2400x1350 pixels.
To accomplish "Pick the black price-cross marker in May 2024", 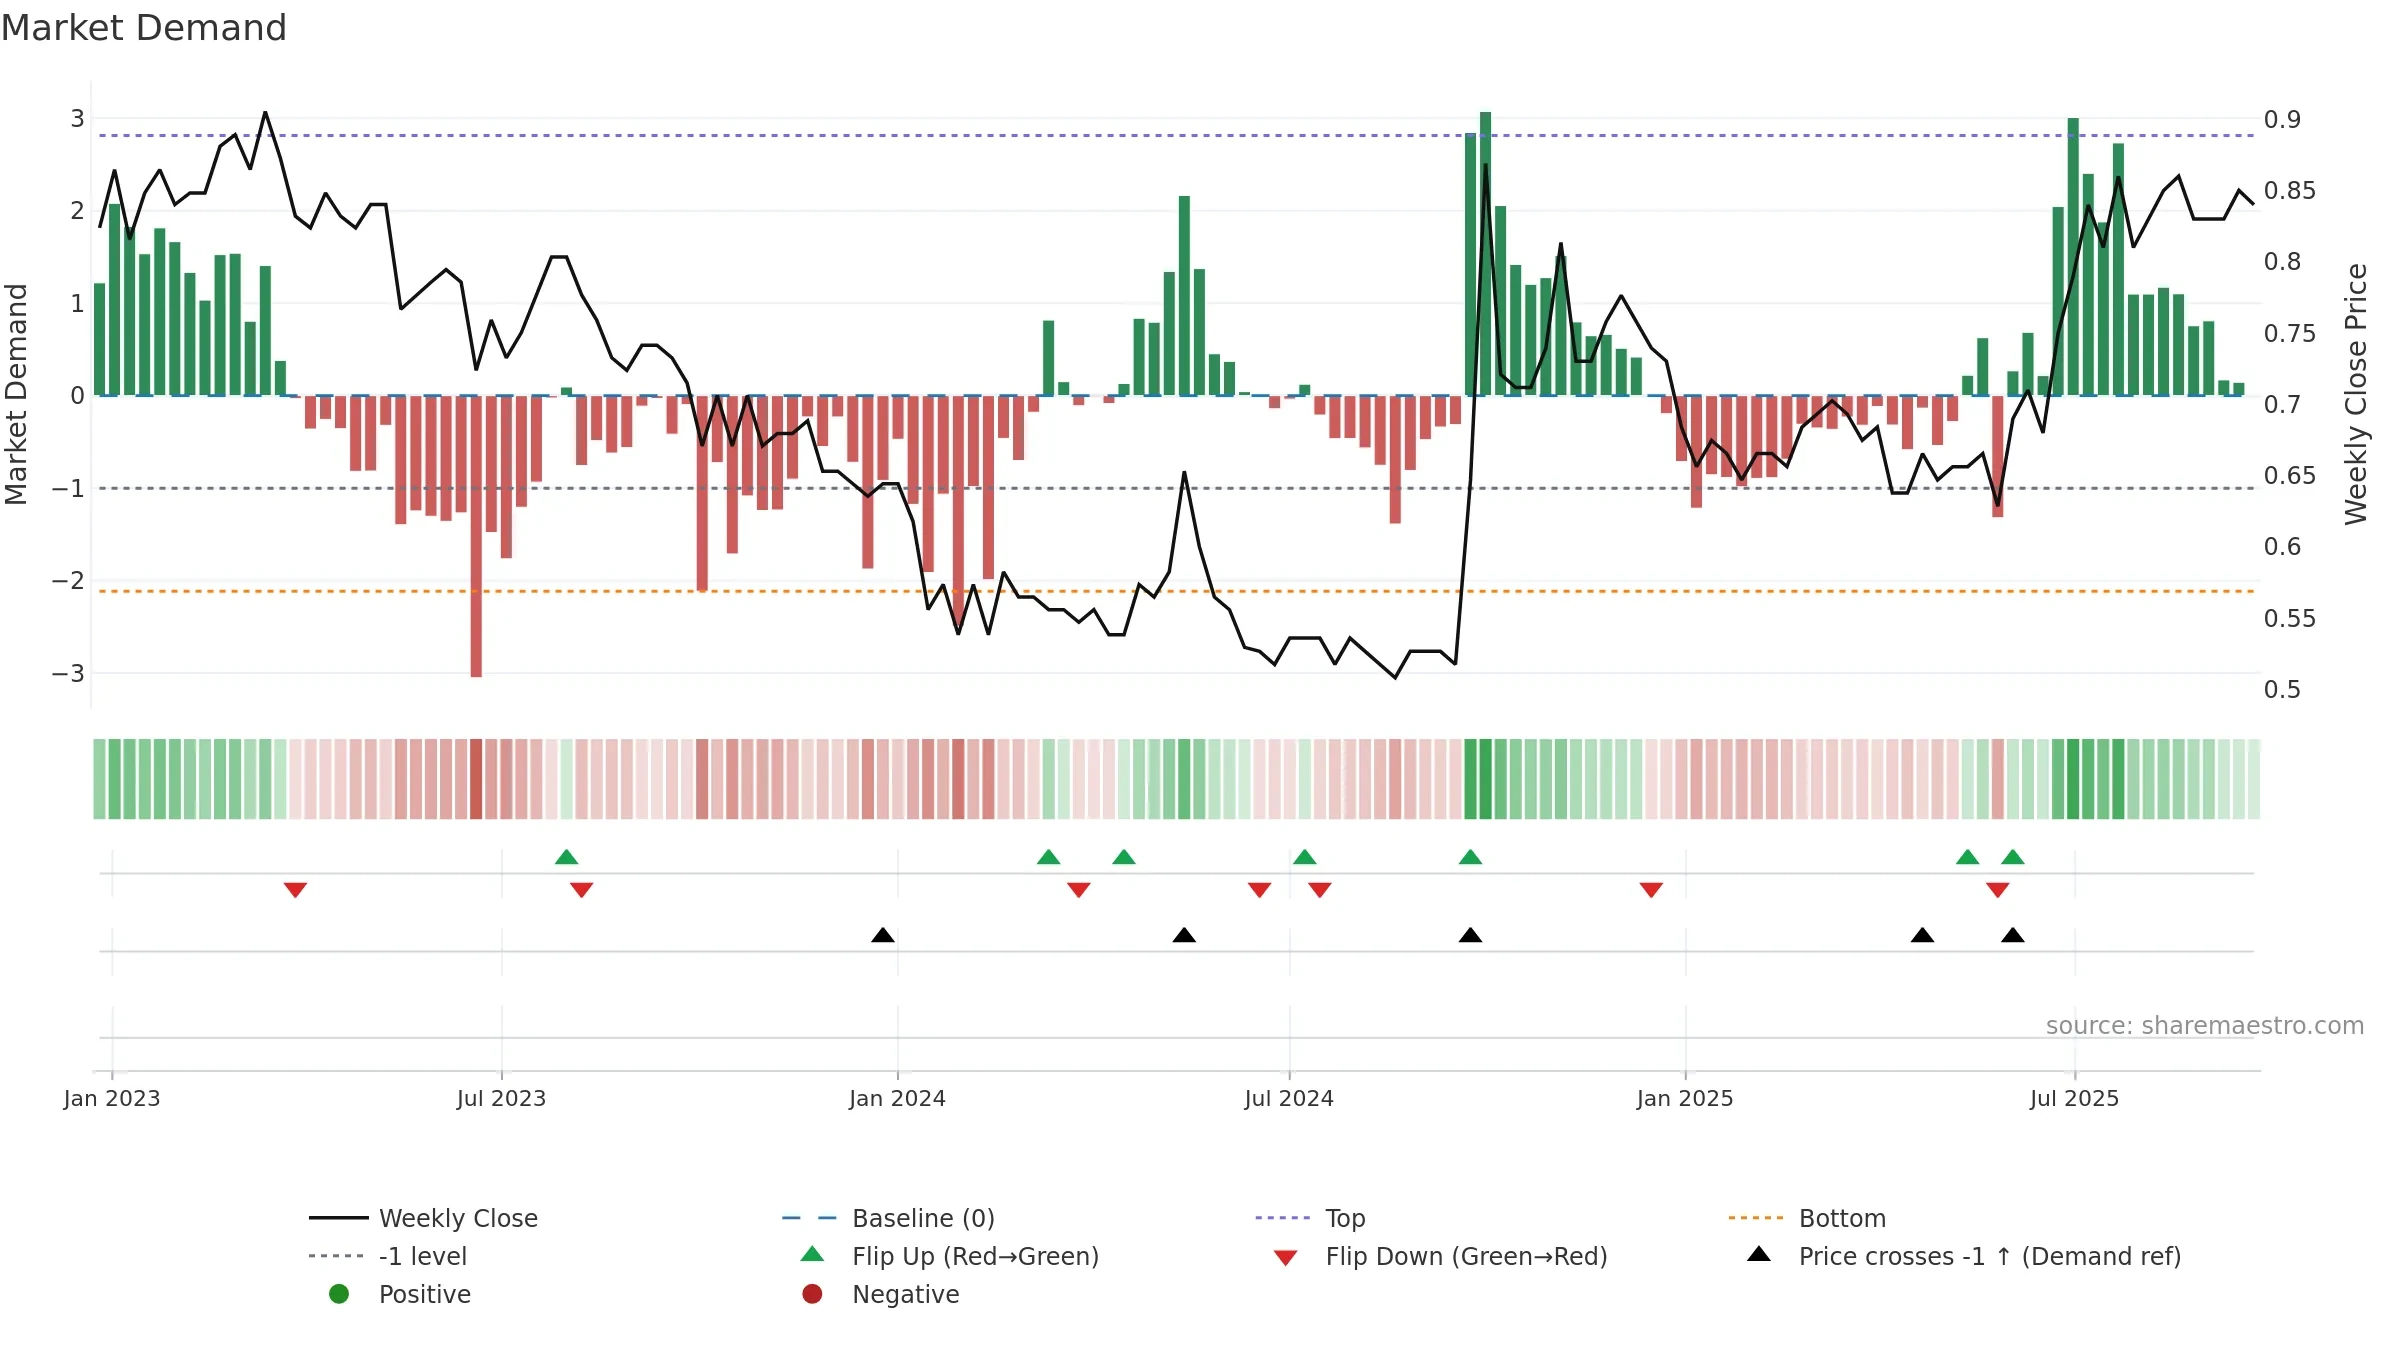I will tap(1184, 935).
